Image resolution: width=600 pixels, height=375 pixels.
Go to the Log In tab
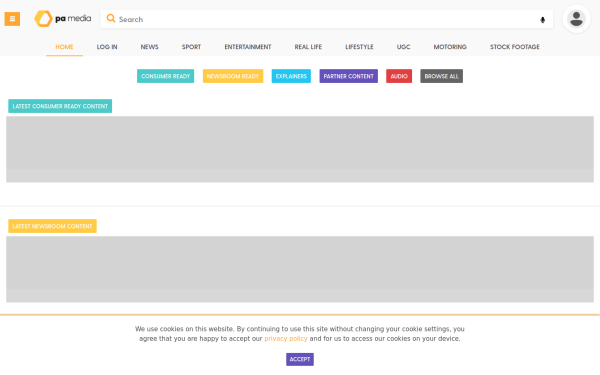point(107,47)
